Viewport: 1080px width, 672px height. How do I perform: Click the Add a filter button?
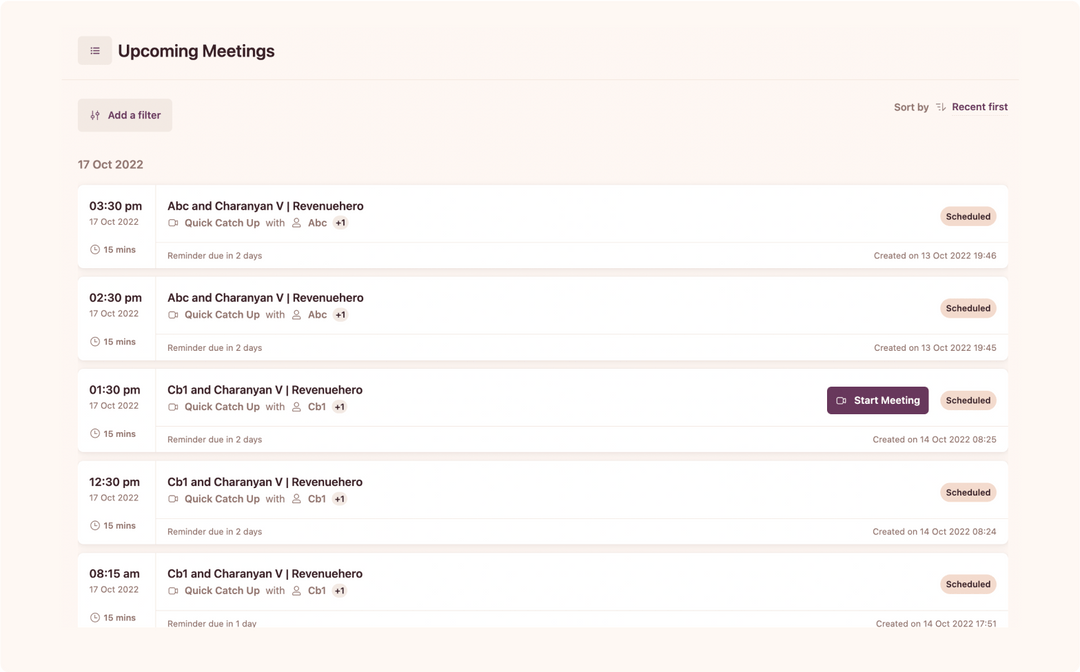click(x=124, y=115)
